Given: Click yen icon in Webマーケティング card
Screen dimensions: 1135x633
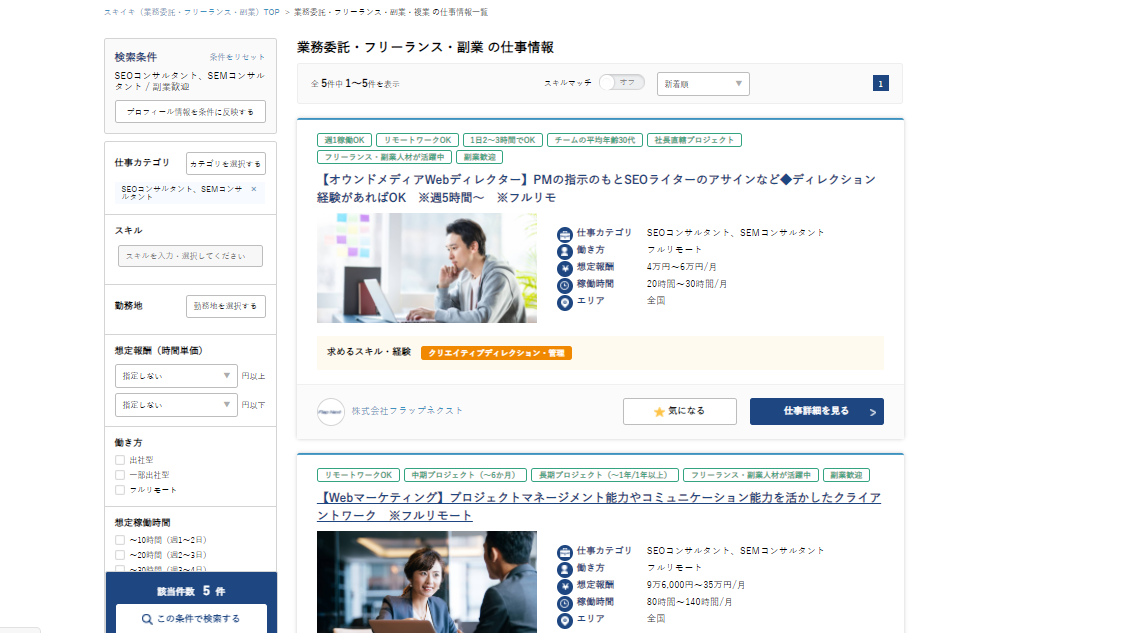Looking at the screenshot, I should [565, 587].
